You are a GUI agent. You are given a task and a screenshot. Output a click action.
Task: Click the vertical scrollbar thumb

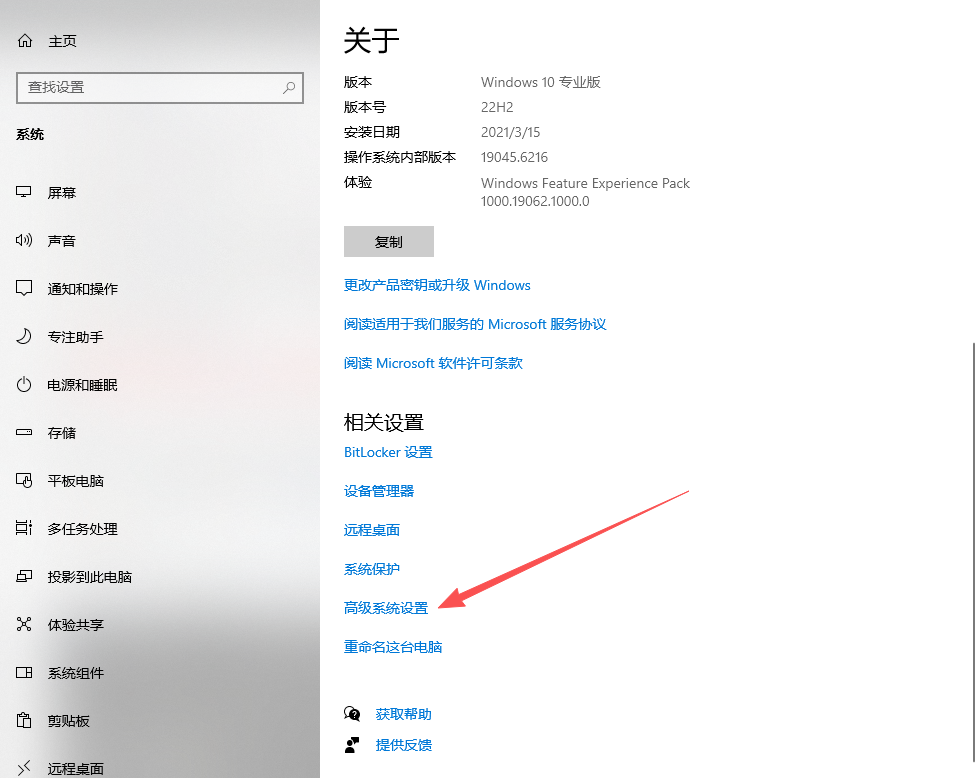point(973,551)
